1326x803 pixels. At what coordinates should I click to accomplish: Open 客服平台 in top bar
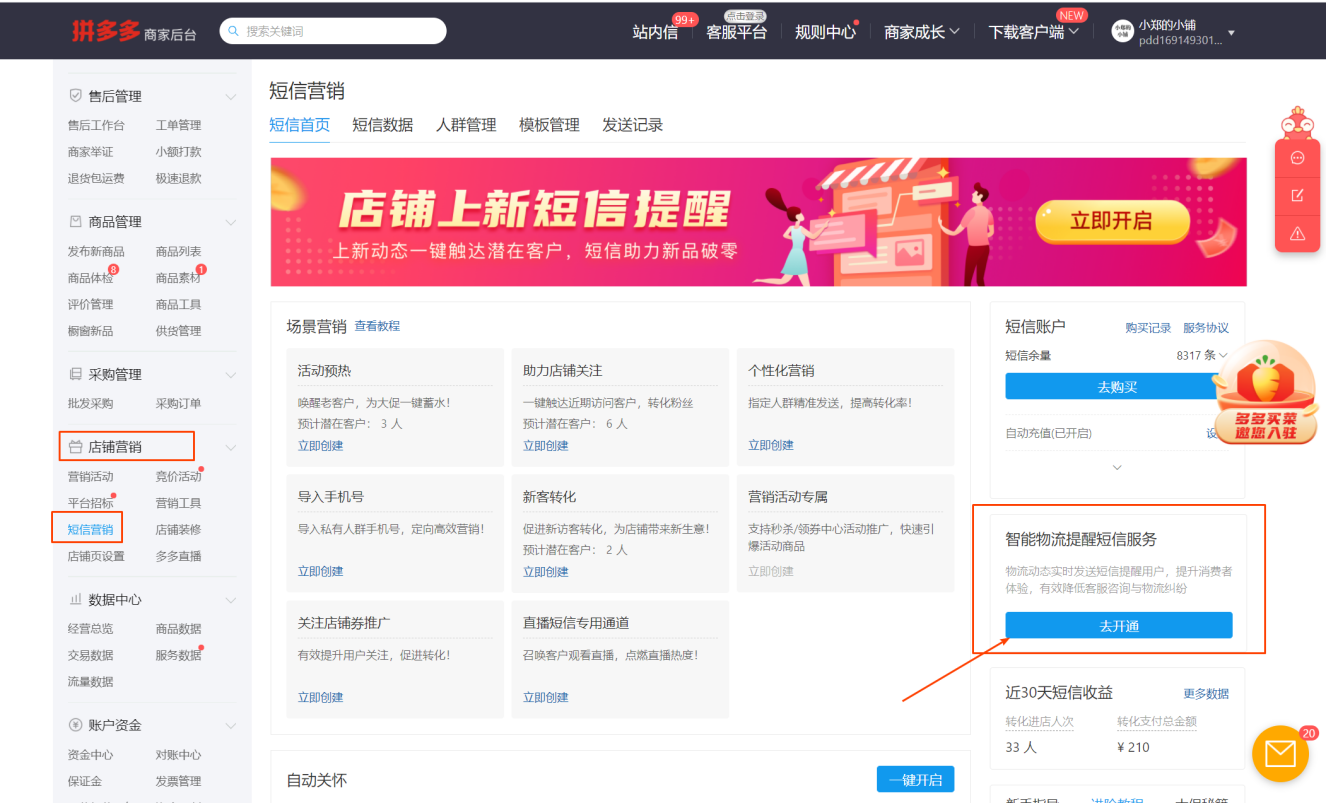(x=736, y=32)
